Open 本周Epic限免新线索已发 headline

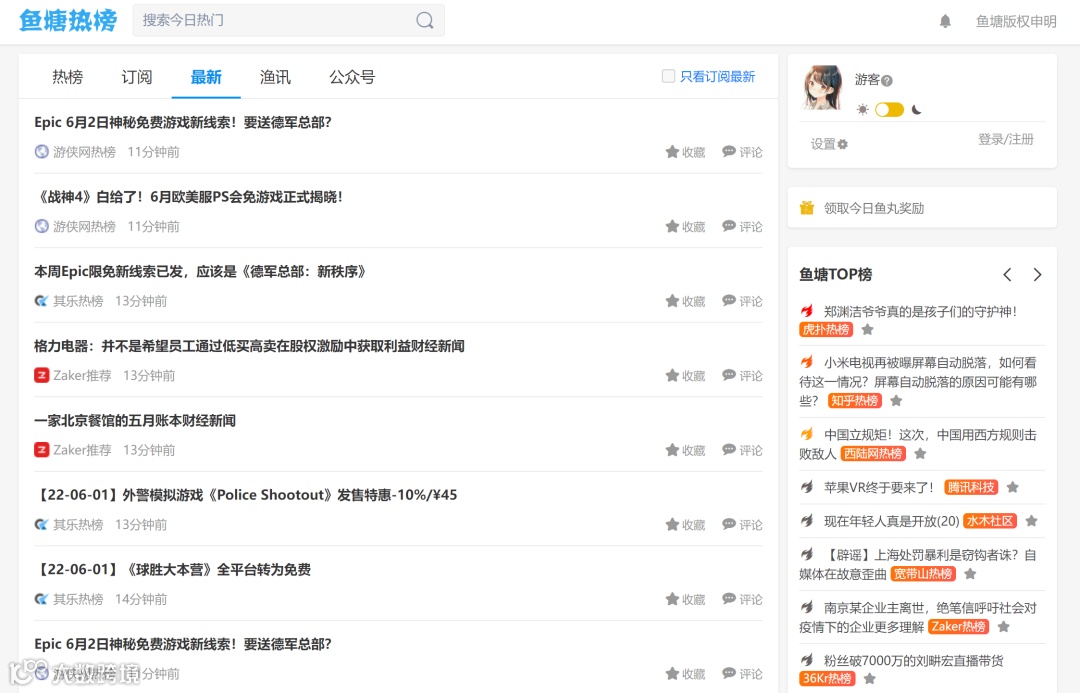200,271
